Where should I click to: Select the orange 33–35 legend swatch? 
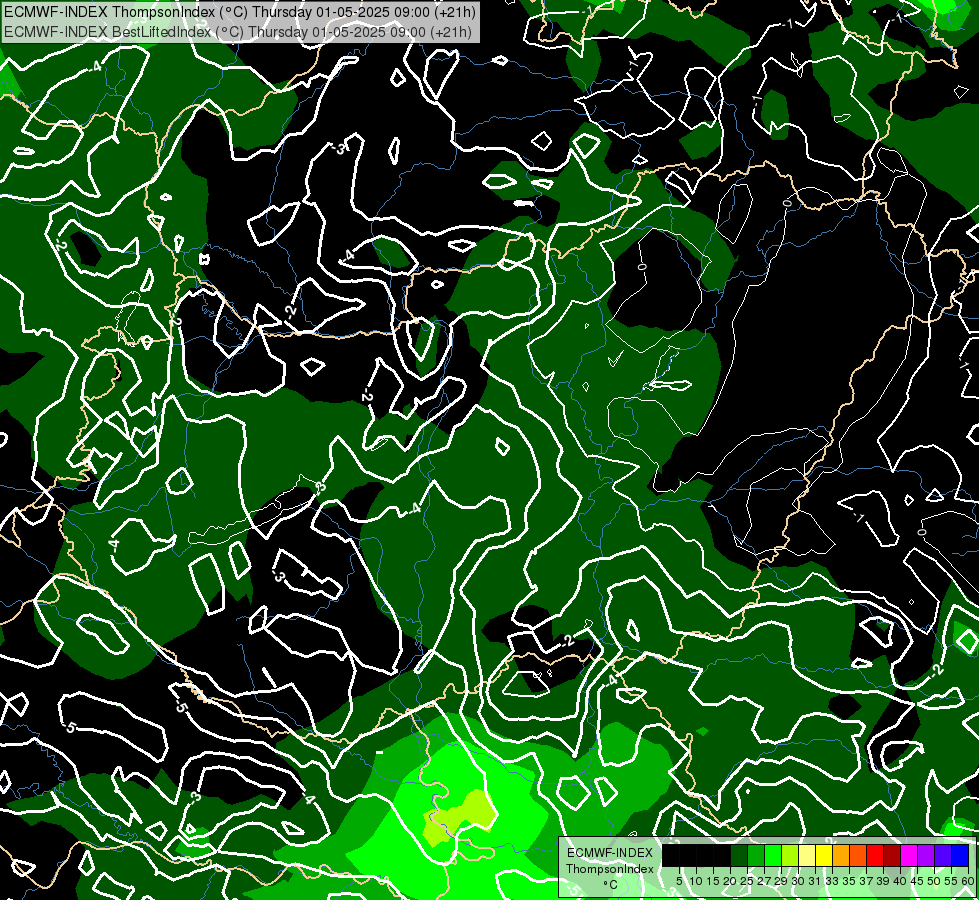841,855
